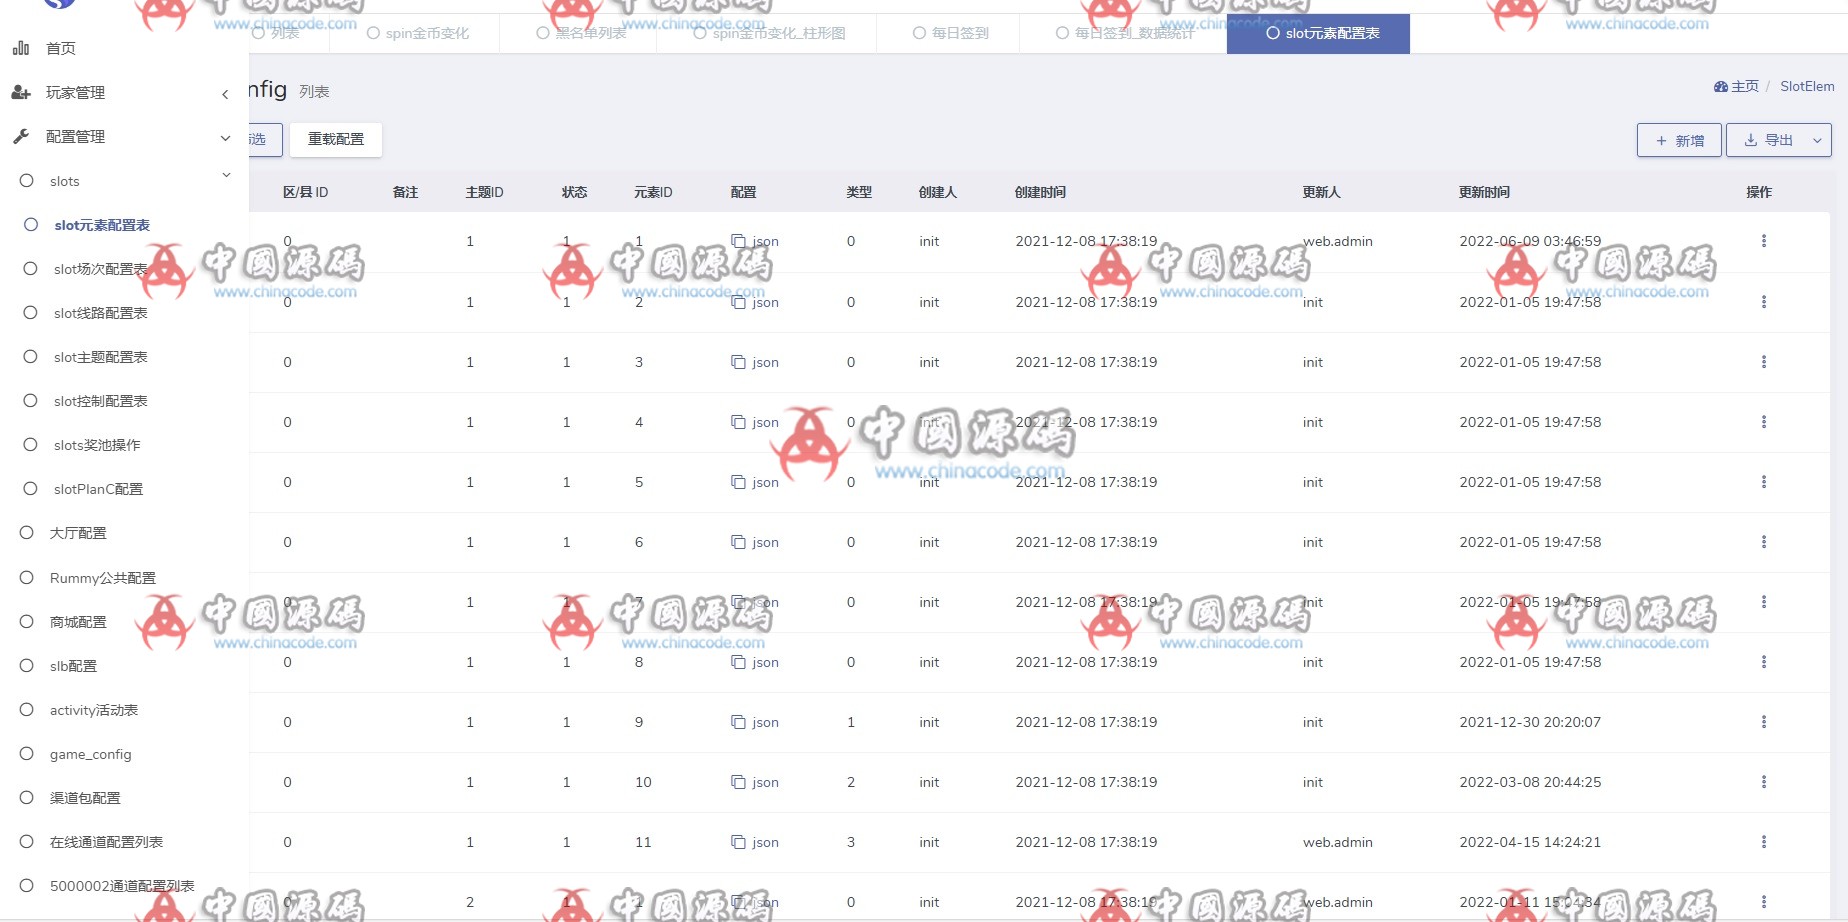Switch to the spin金币变化 tab
The height and width of the screenshot is (922, 1848).
tap(418, 33)
